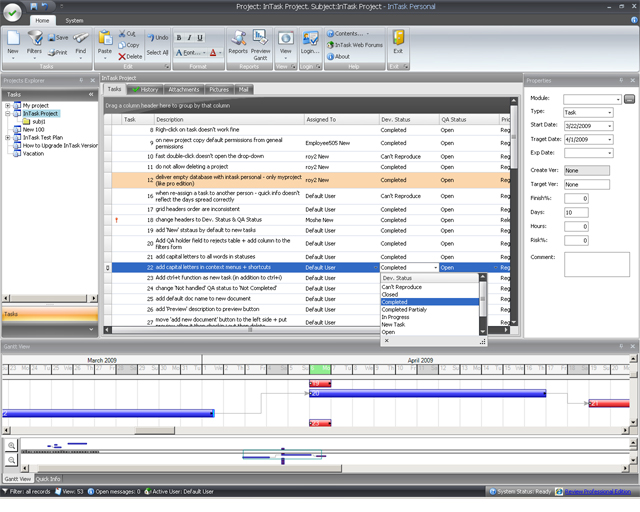Select the Vacation project in tree

coord(33,154)
